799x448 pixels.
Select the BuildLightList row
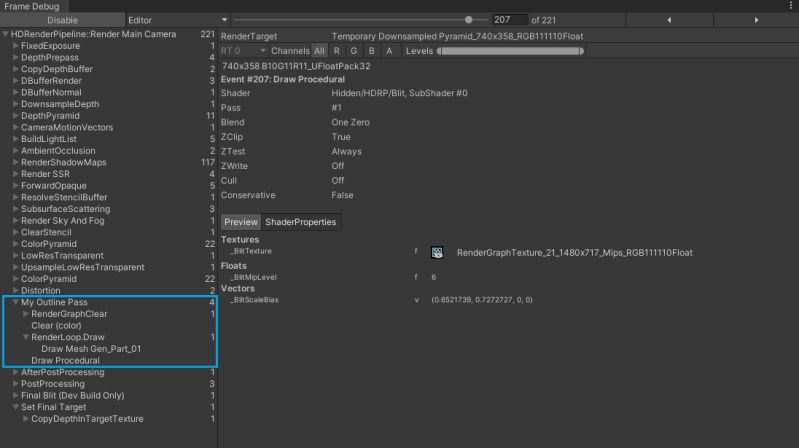[x=109, y=139]
